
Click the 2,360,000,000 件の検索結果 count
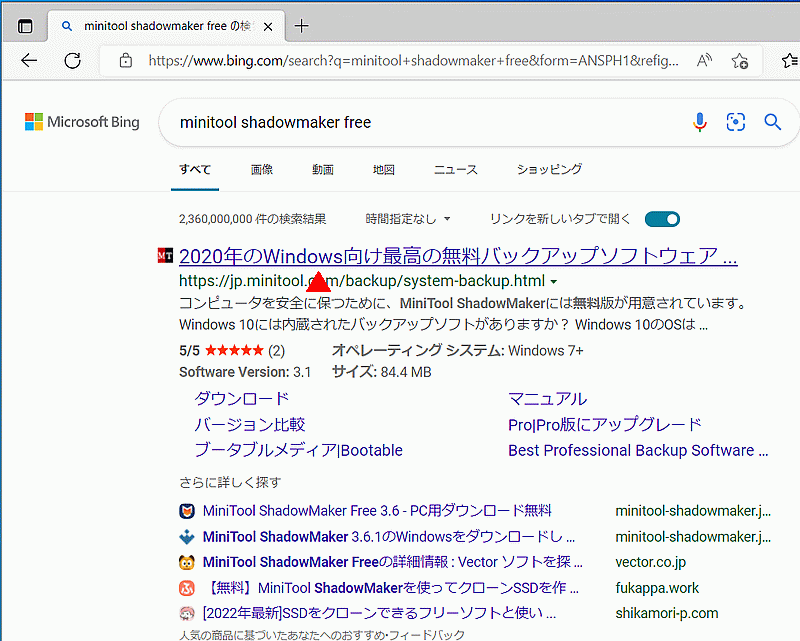[253, 219]
